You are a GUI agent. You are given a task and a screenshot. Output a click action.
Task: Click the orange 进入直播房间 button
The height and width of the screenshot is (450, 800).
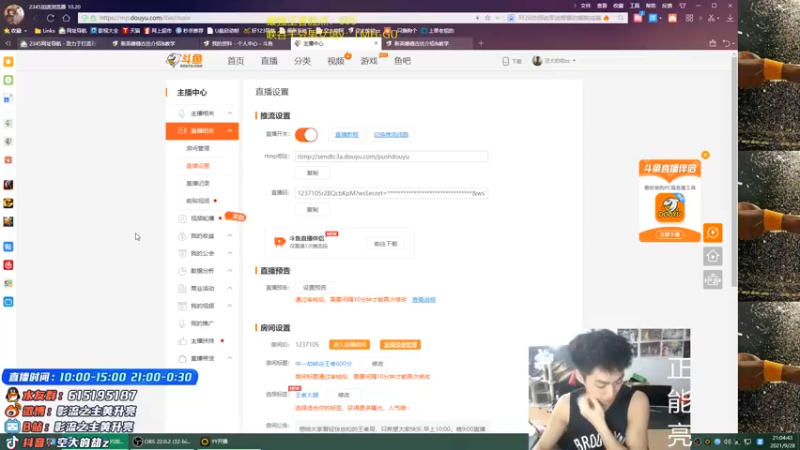point(349,345)
